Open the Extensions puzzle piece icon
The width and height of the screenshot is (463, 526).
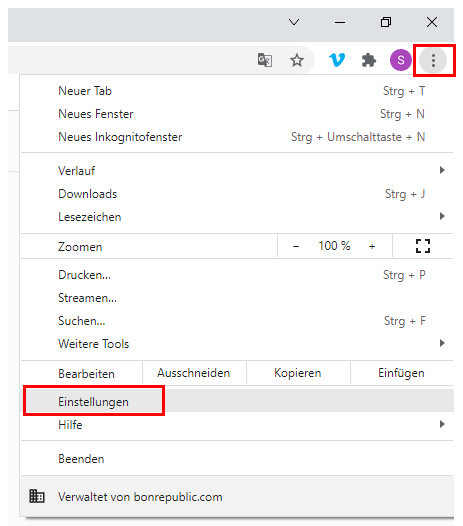pos(369,60)
